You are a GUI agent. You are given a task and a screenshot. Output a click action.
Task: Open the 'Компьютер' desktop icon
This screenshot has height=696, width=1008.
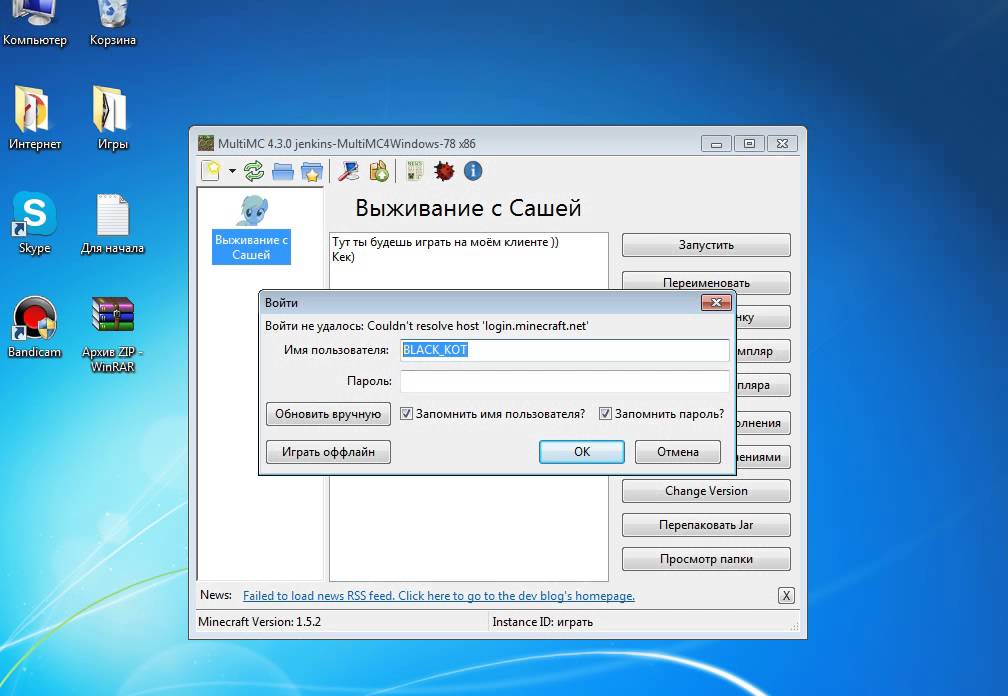pyautogui.click(x=35, y=24)
